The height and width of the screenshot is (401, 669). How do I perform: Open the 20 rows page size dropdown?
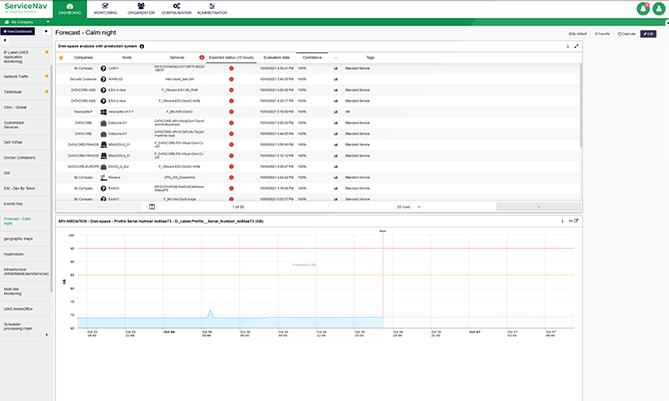408,207
